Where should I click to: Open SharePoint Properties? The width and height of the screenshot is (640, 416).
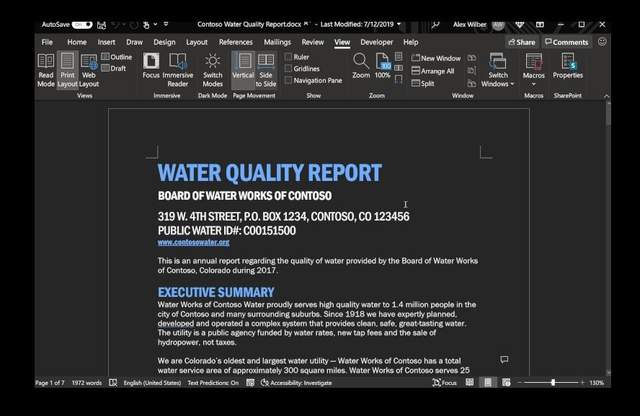[568, 67]
